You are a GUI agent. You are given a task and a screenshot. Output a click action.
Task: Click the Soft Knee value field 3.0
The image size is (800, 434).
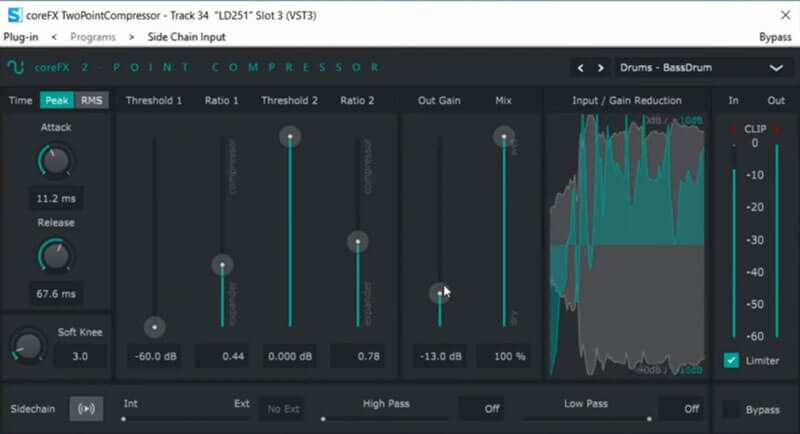(80, 356)
